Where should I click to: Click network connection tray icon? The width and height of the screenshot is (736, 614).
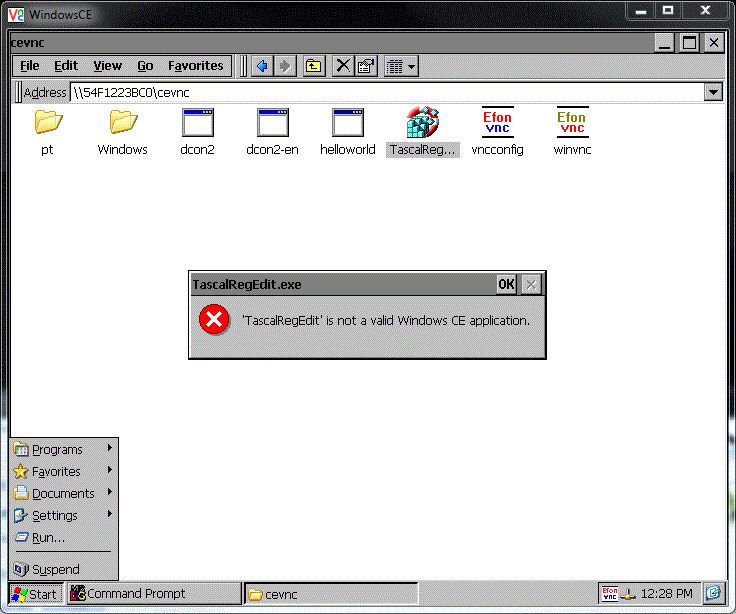(x=628, y=595)
